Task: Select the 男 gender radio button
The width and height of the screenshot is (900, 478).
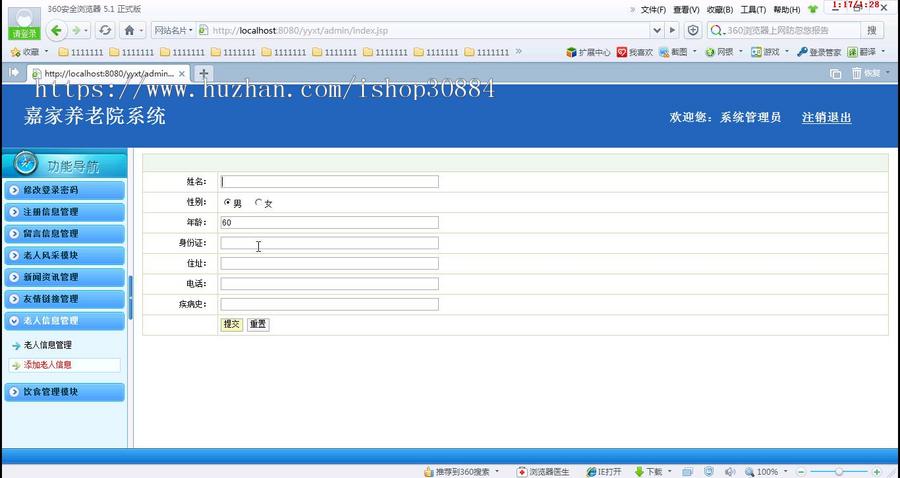Action: coord(227,203)
